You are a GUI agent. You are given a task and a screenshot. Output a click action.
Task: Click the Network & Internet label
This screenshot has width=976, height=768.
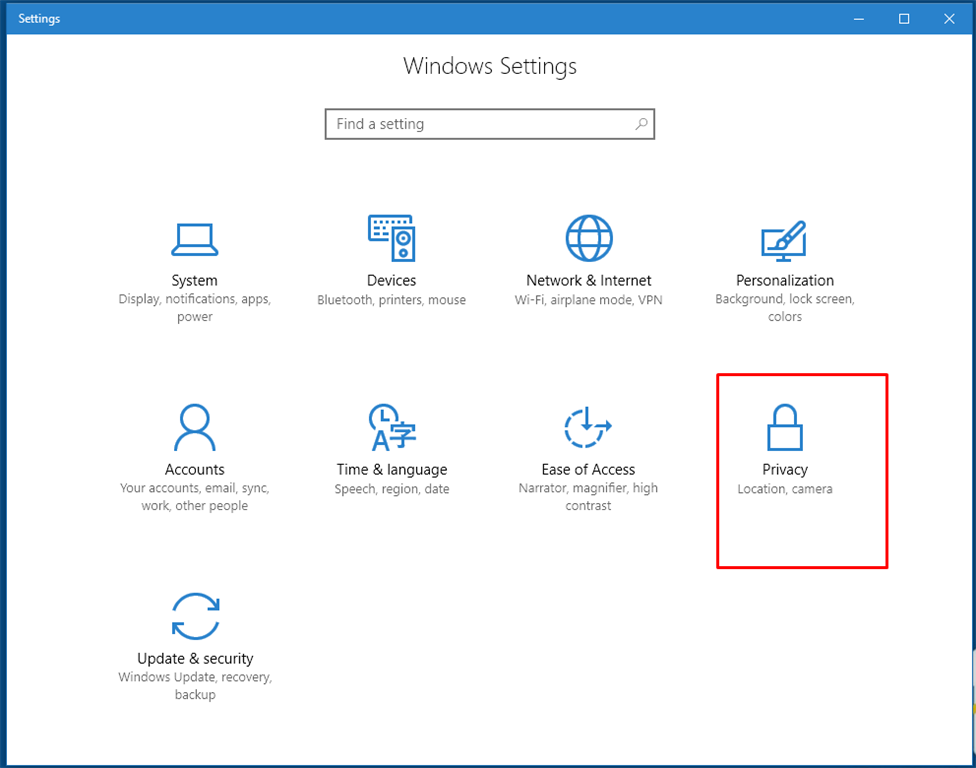(589, 281)
